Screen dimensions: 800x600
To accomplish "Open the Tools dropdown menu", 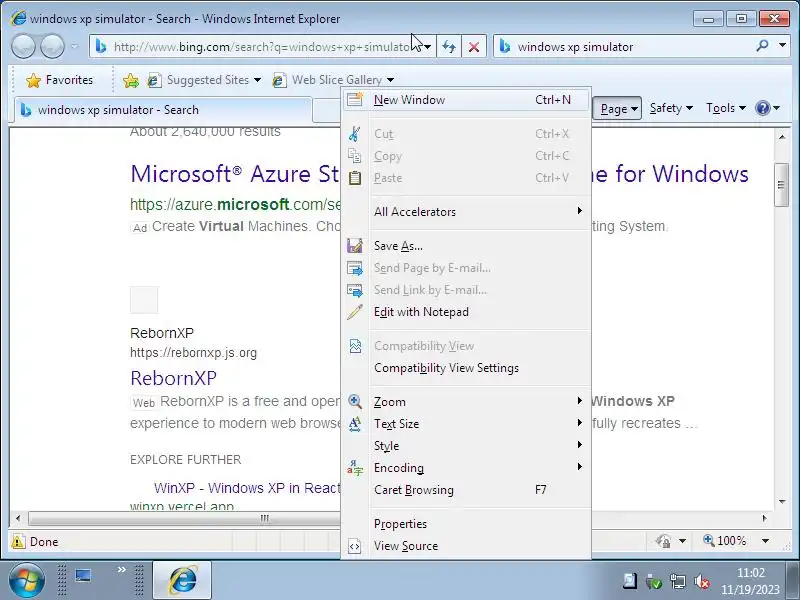I will 726,108.
